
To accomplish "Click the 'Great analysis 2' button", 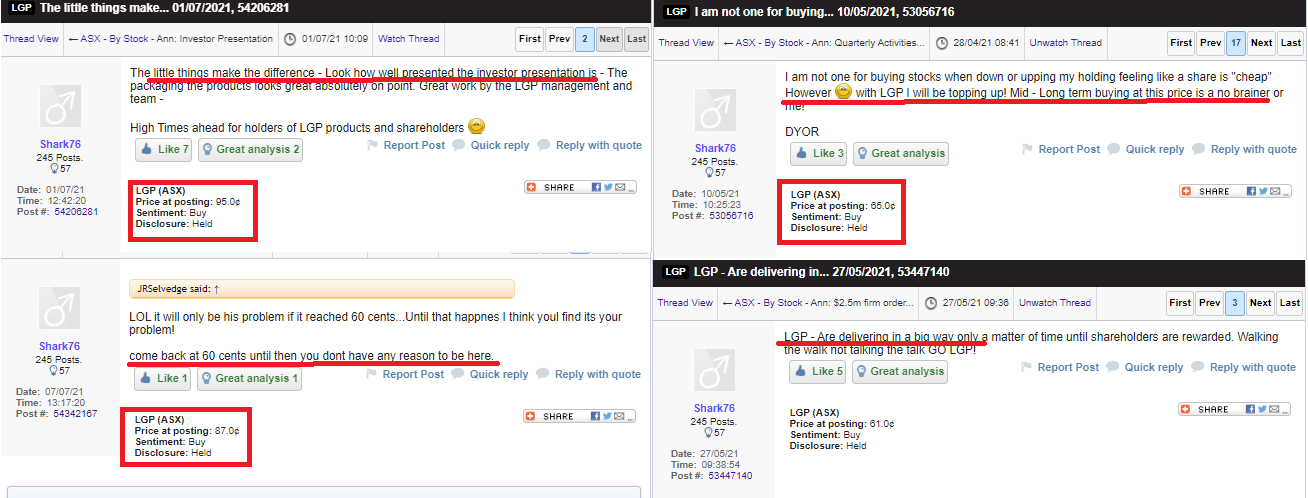I will tap(250, 150).
